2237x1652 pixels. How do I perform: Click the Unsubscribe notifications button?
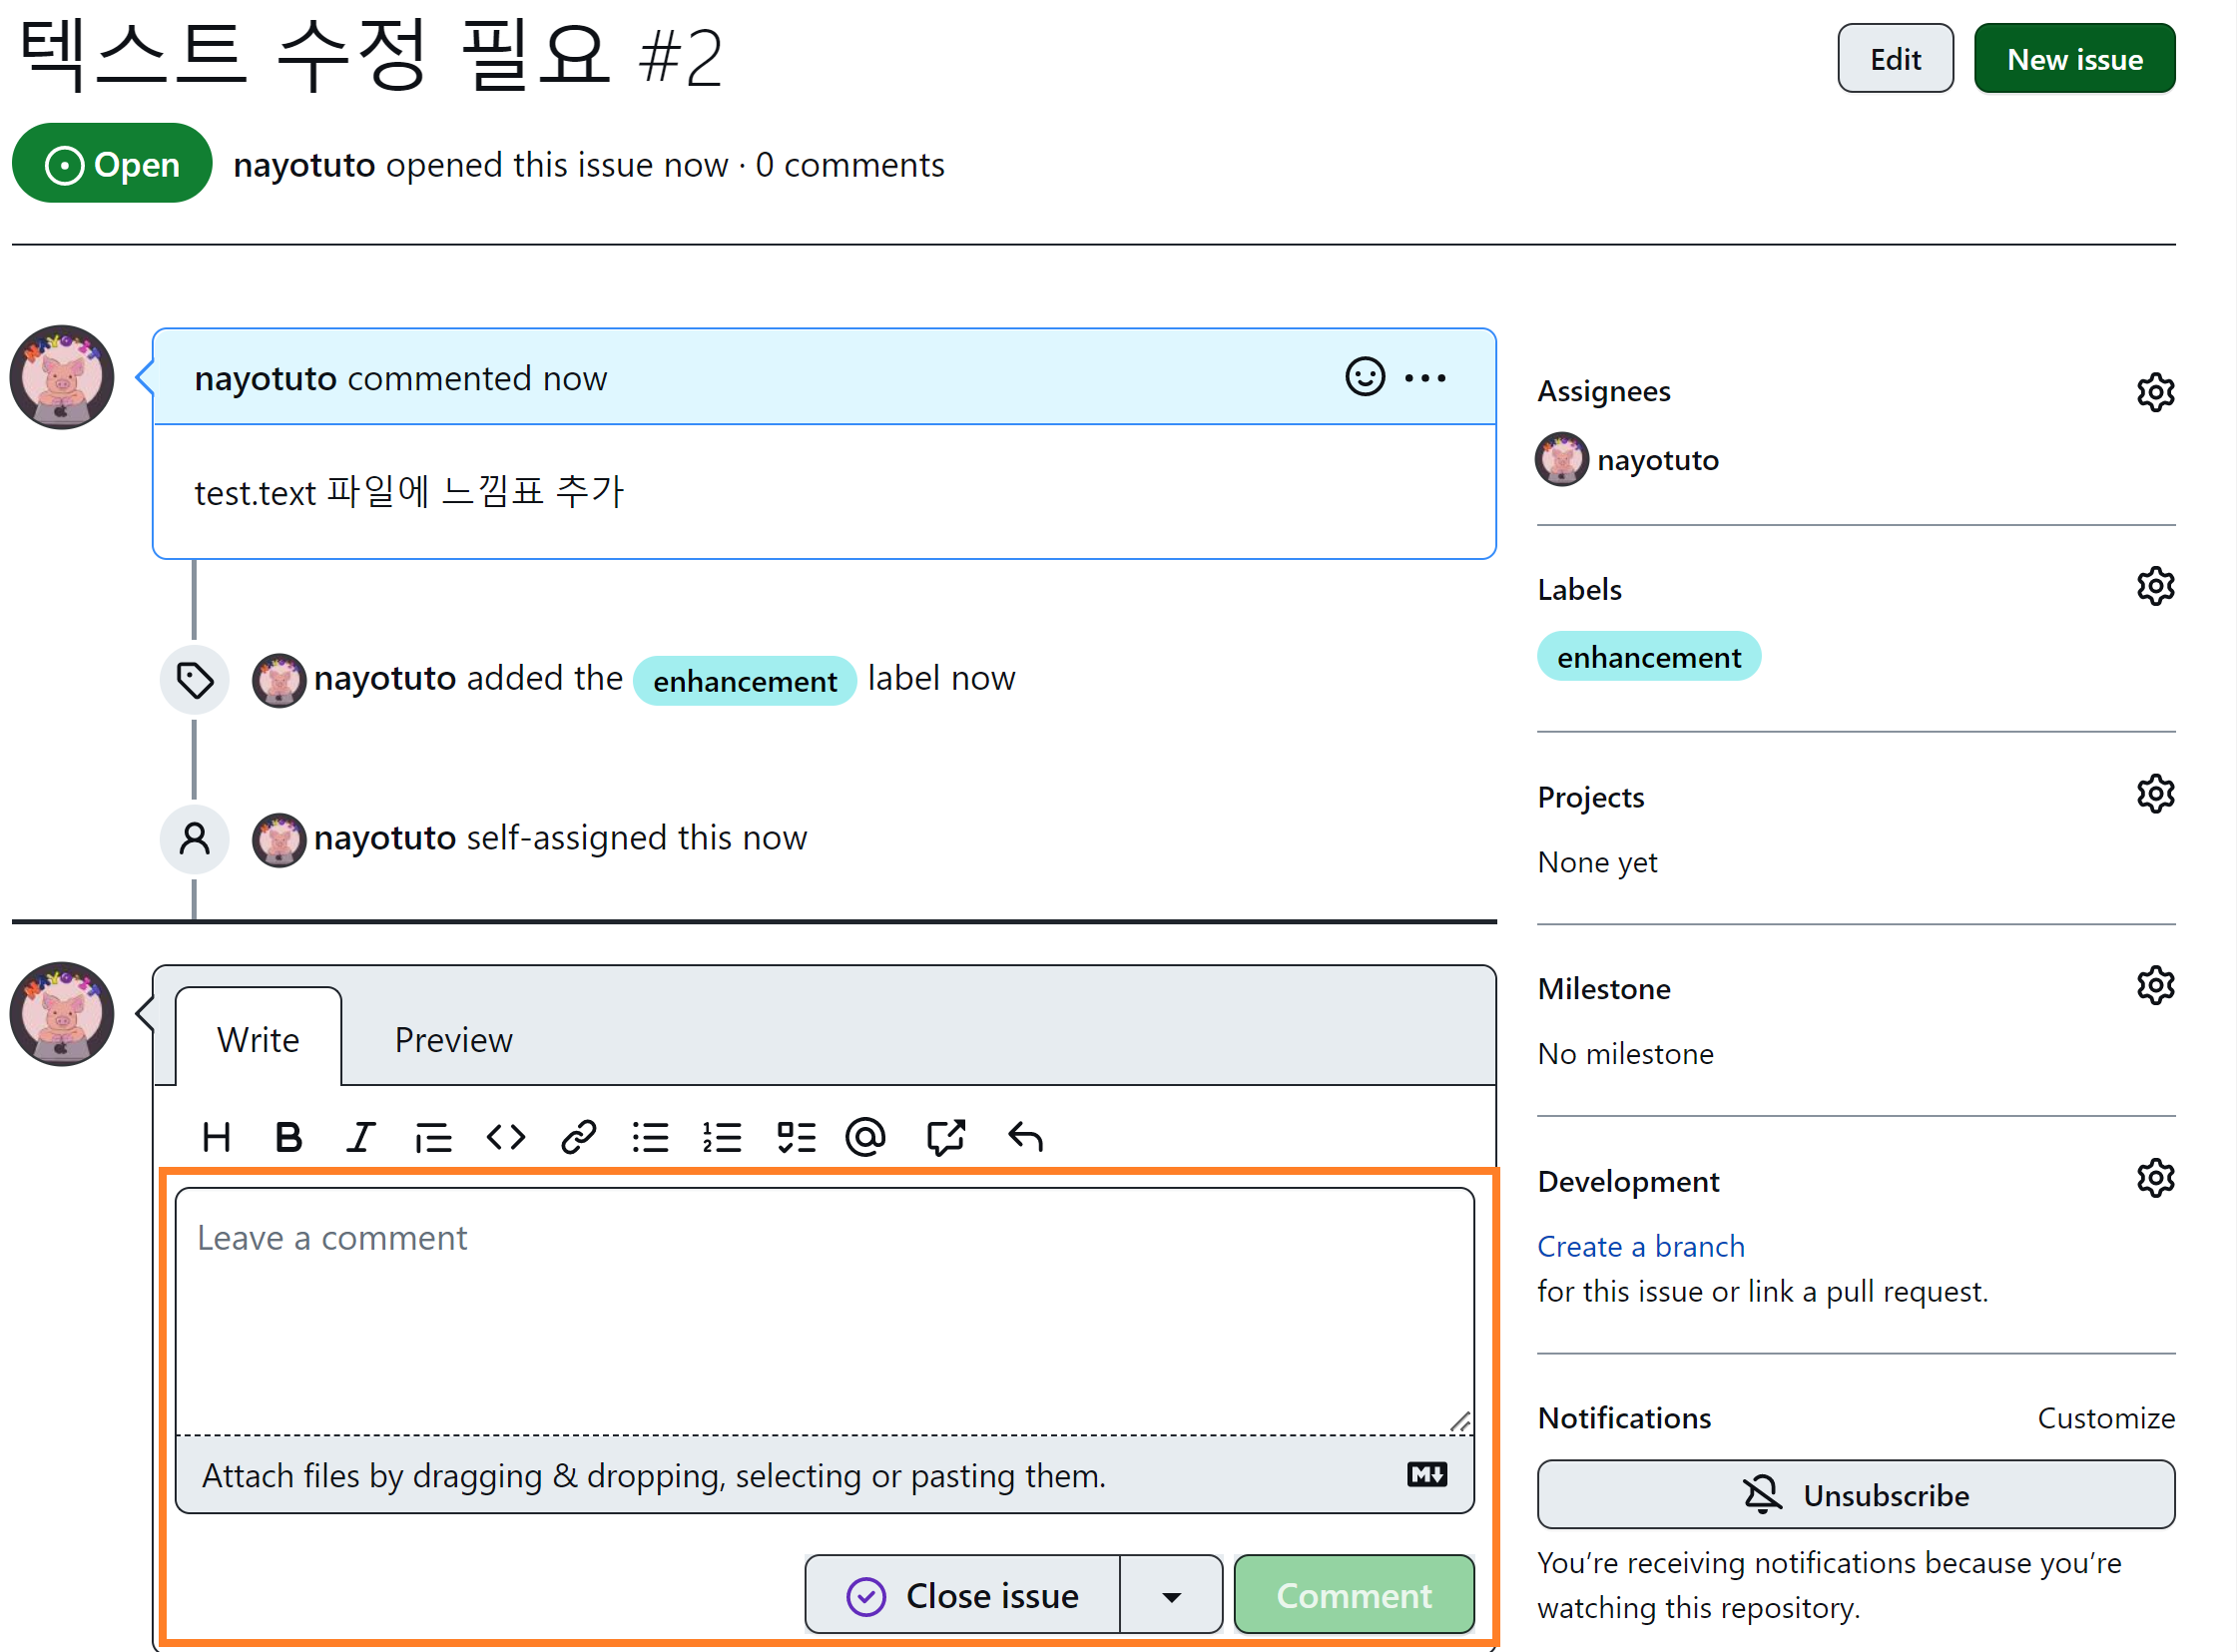[x=1855, y=1495]
